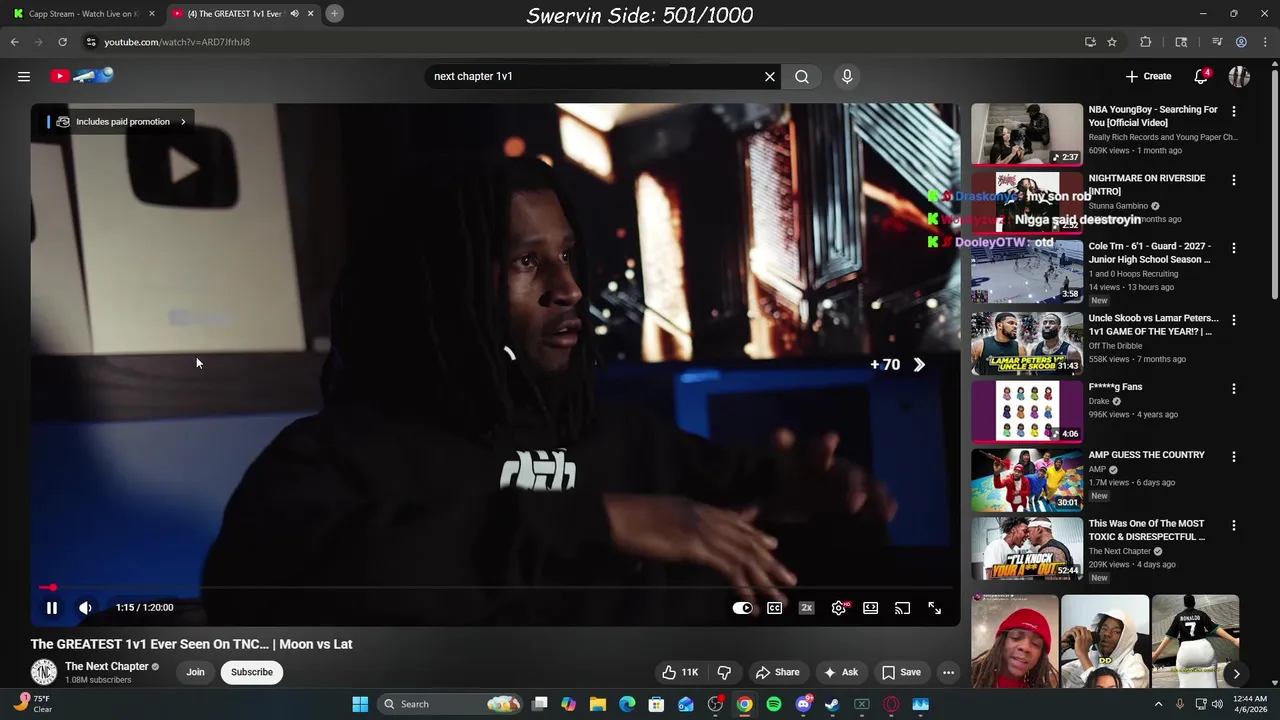
Task: Click the Ask button under the video
Action: (x=841, y=672)
